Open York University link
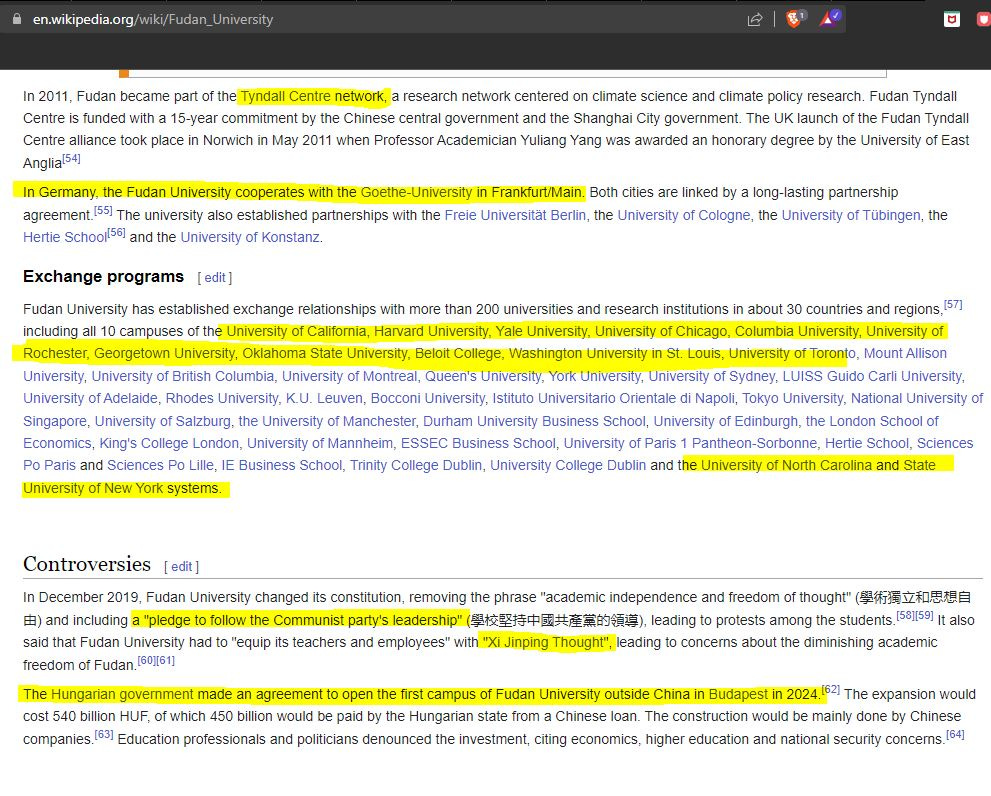The image size is (991, 796). coord(594,376)
